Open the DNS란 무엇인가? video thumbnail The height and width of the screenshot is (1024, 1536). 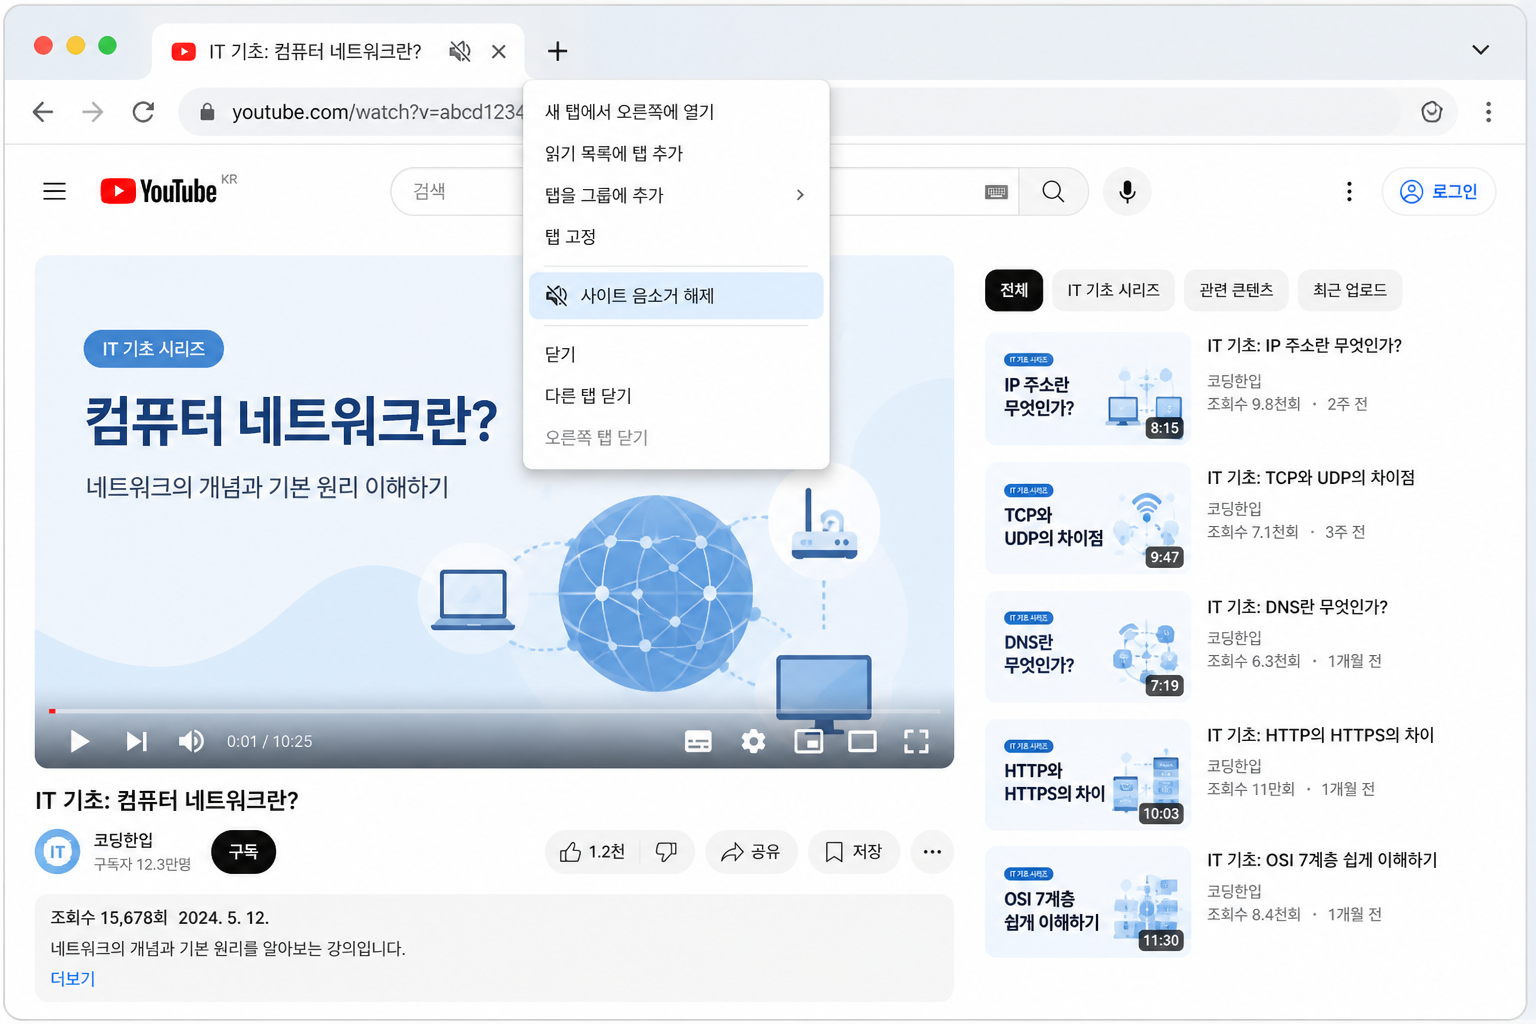[x=1087, y=646]
